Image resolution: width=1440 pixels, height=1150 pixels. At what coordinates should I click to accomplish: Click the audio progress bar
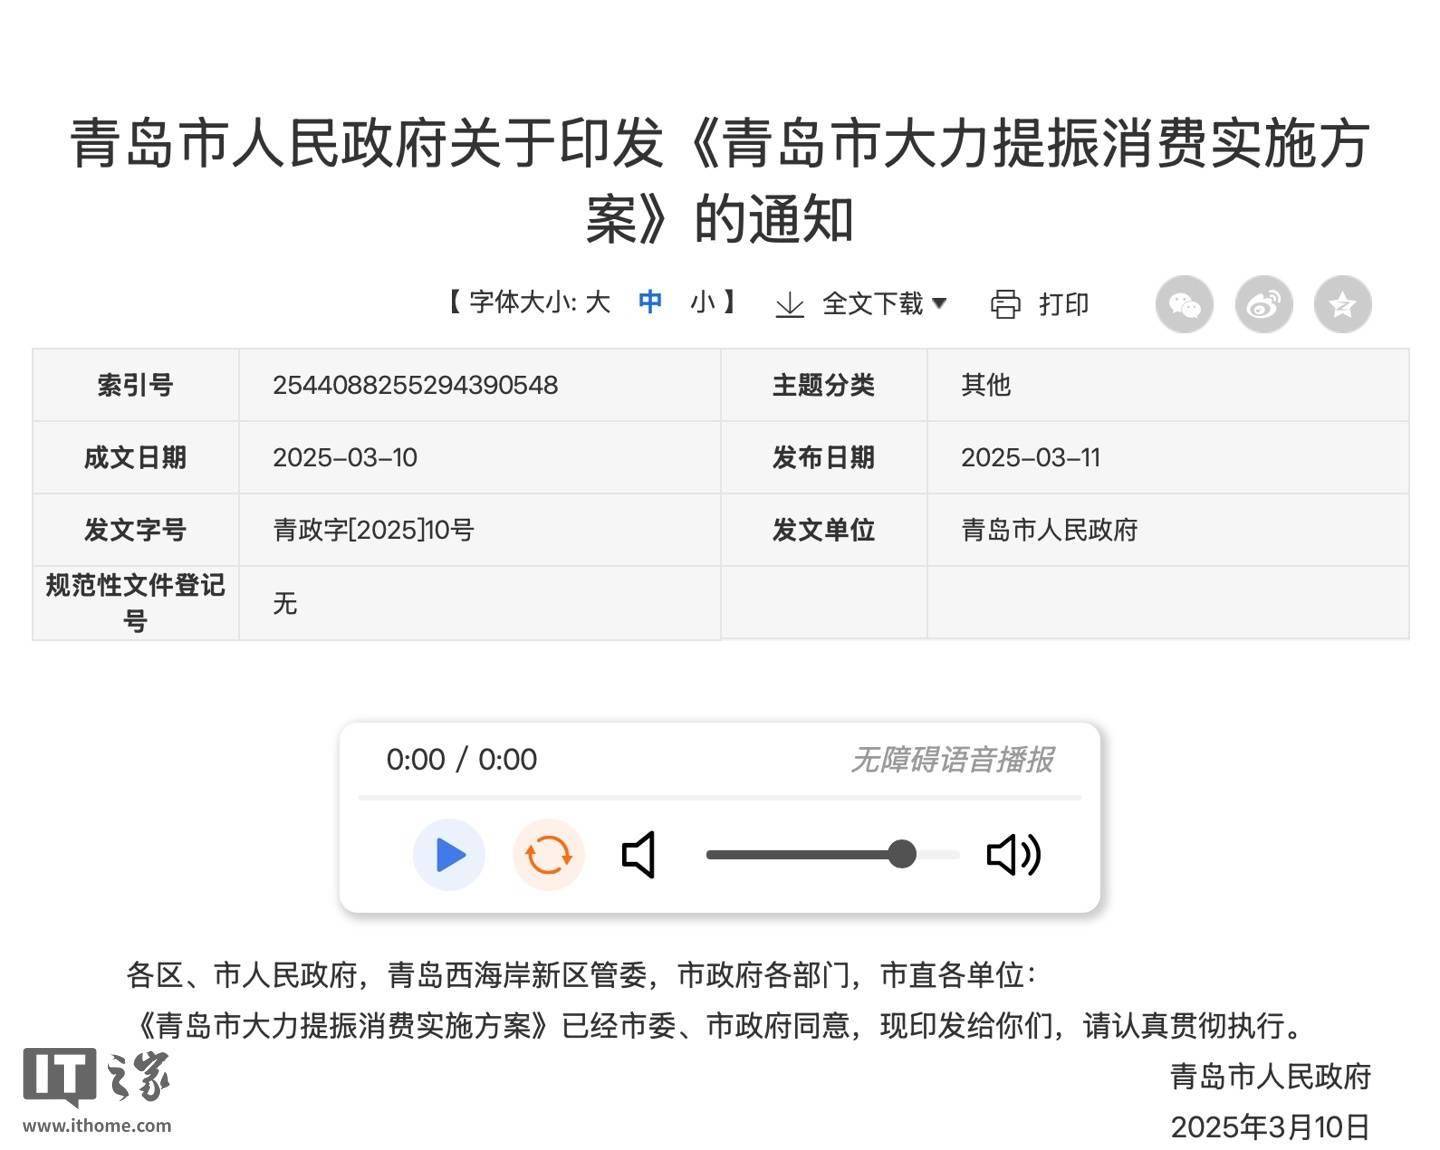pos(720,797)
